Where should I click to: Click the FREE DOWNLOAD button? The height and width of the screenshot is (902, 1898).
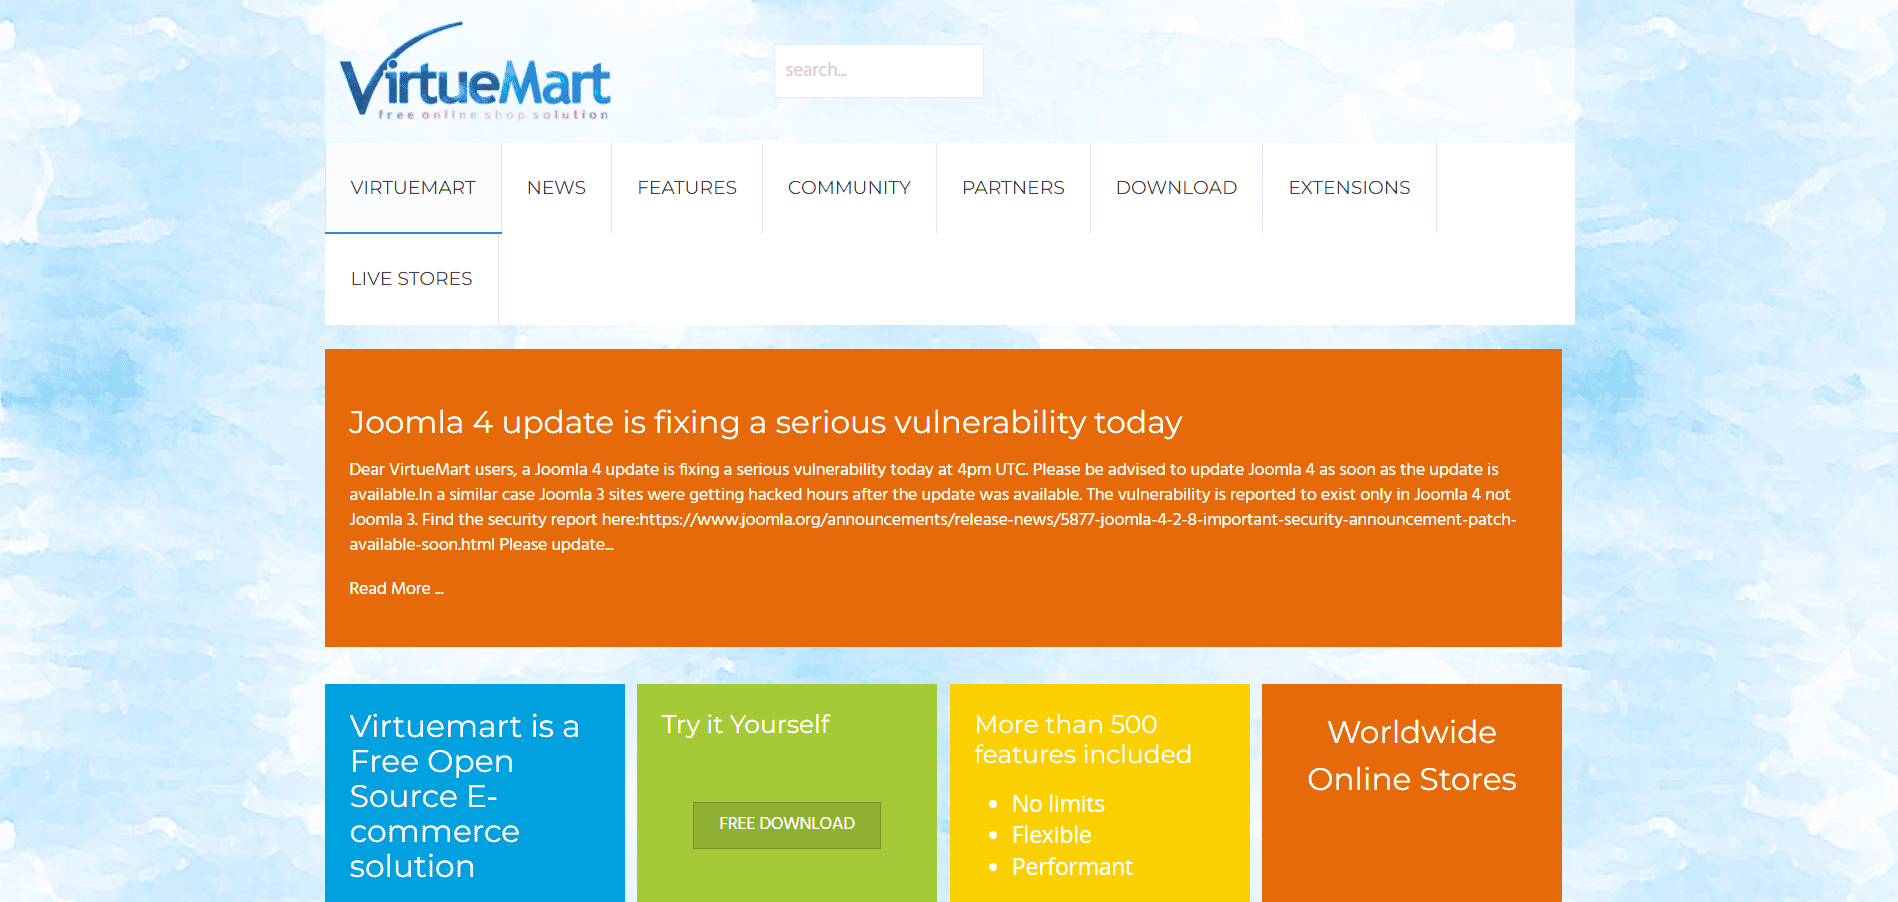[x=787, y=825]
